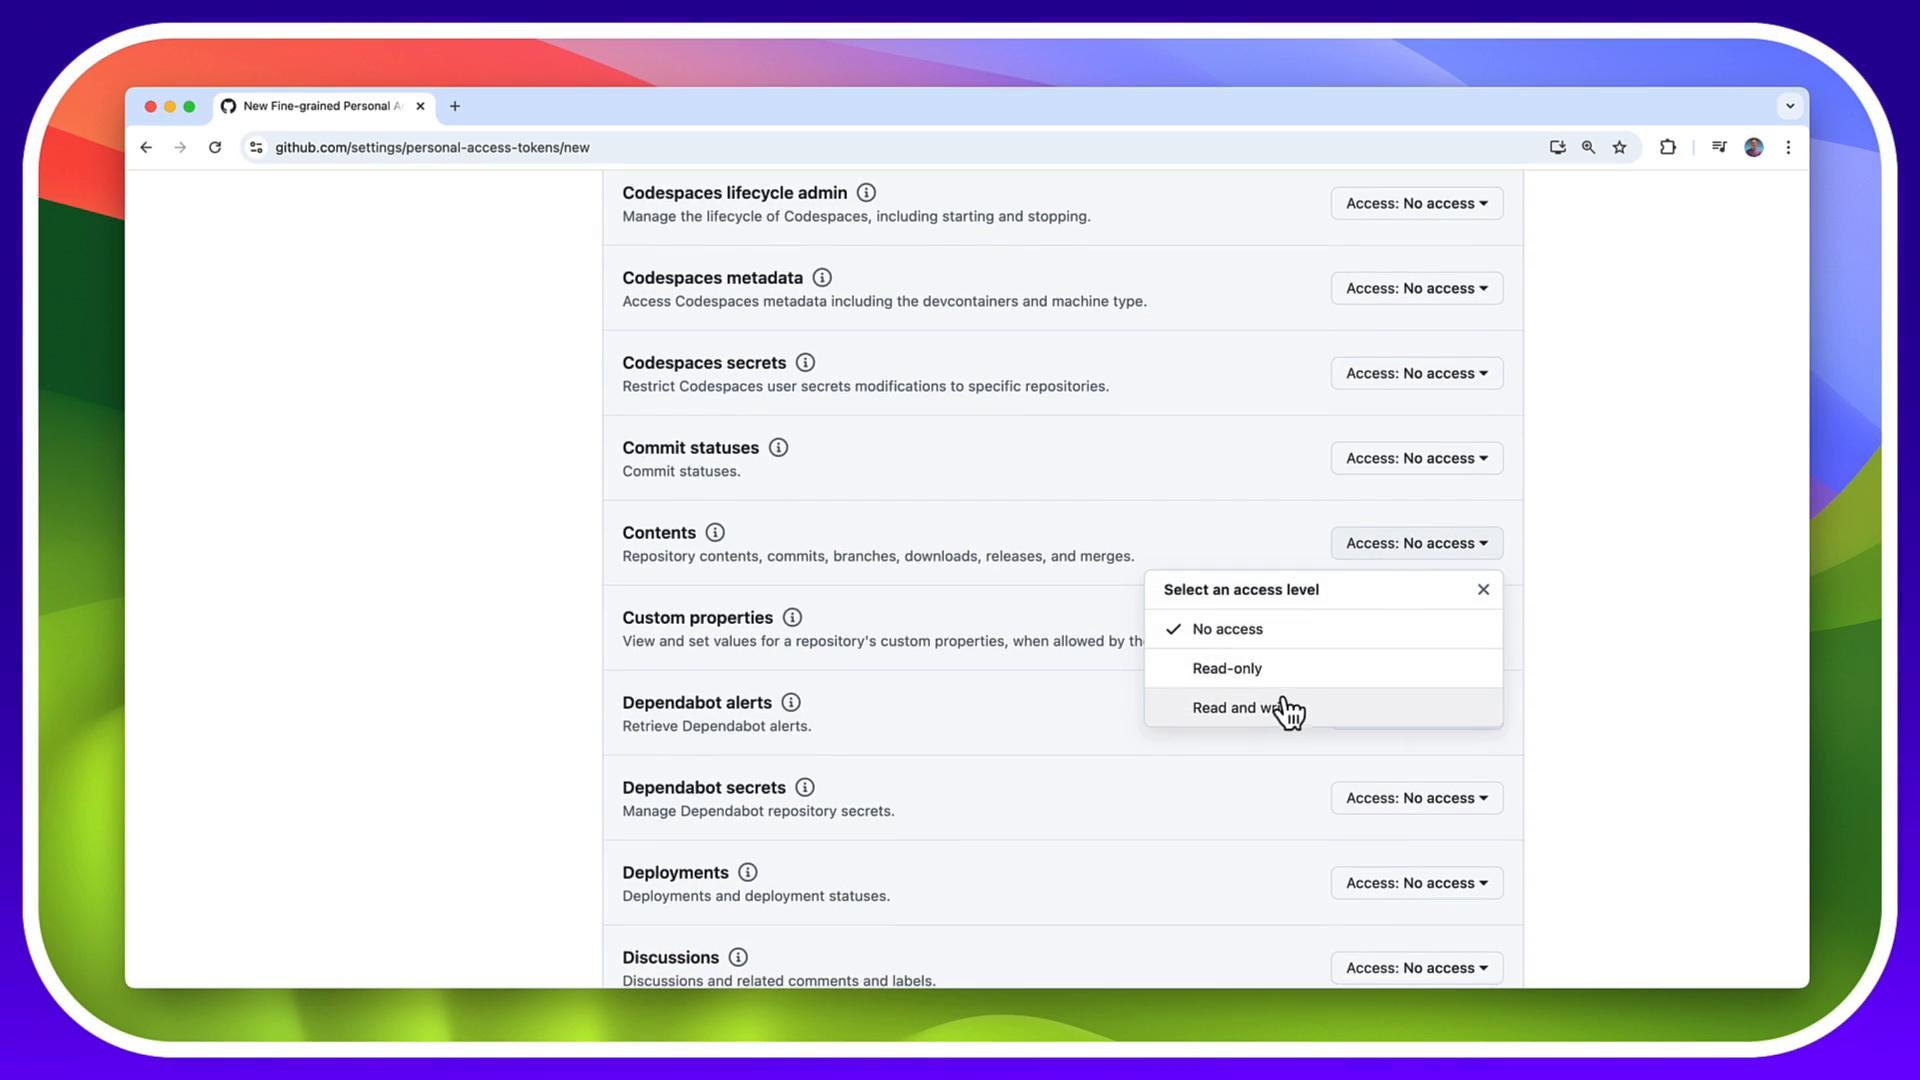
Task: Go back to the previous page
Action: click(x=146, y=147)
